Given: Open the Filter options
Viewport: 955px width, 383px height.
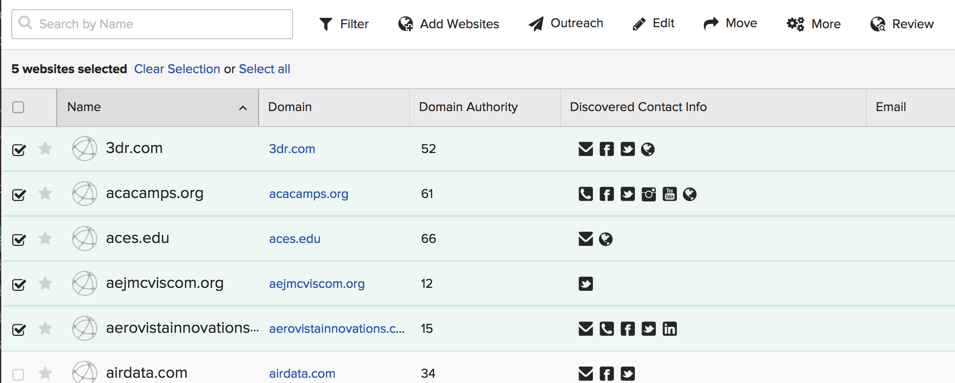Looking at the screenshot, I should coord(344,24).
